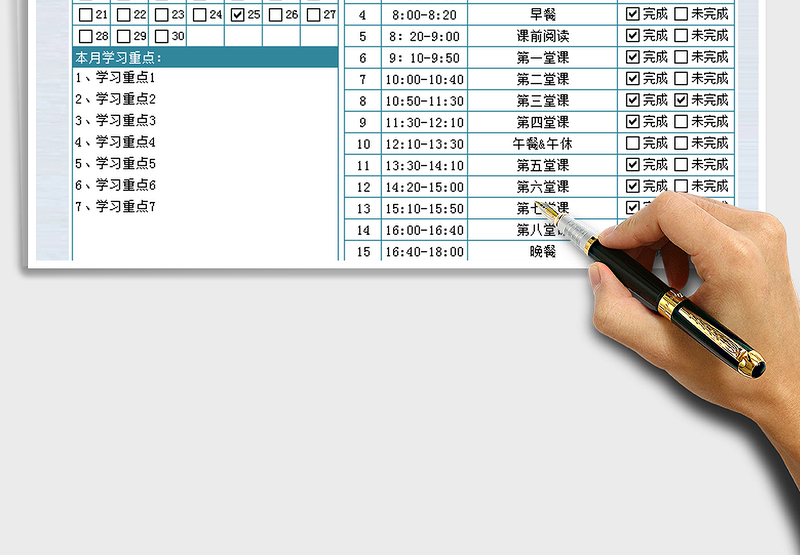Viewport: 800px width, 555px height.
Task: Select the 早餐 activity cell
Action: pyautogui.click(x=542, y=15)
